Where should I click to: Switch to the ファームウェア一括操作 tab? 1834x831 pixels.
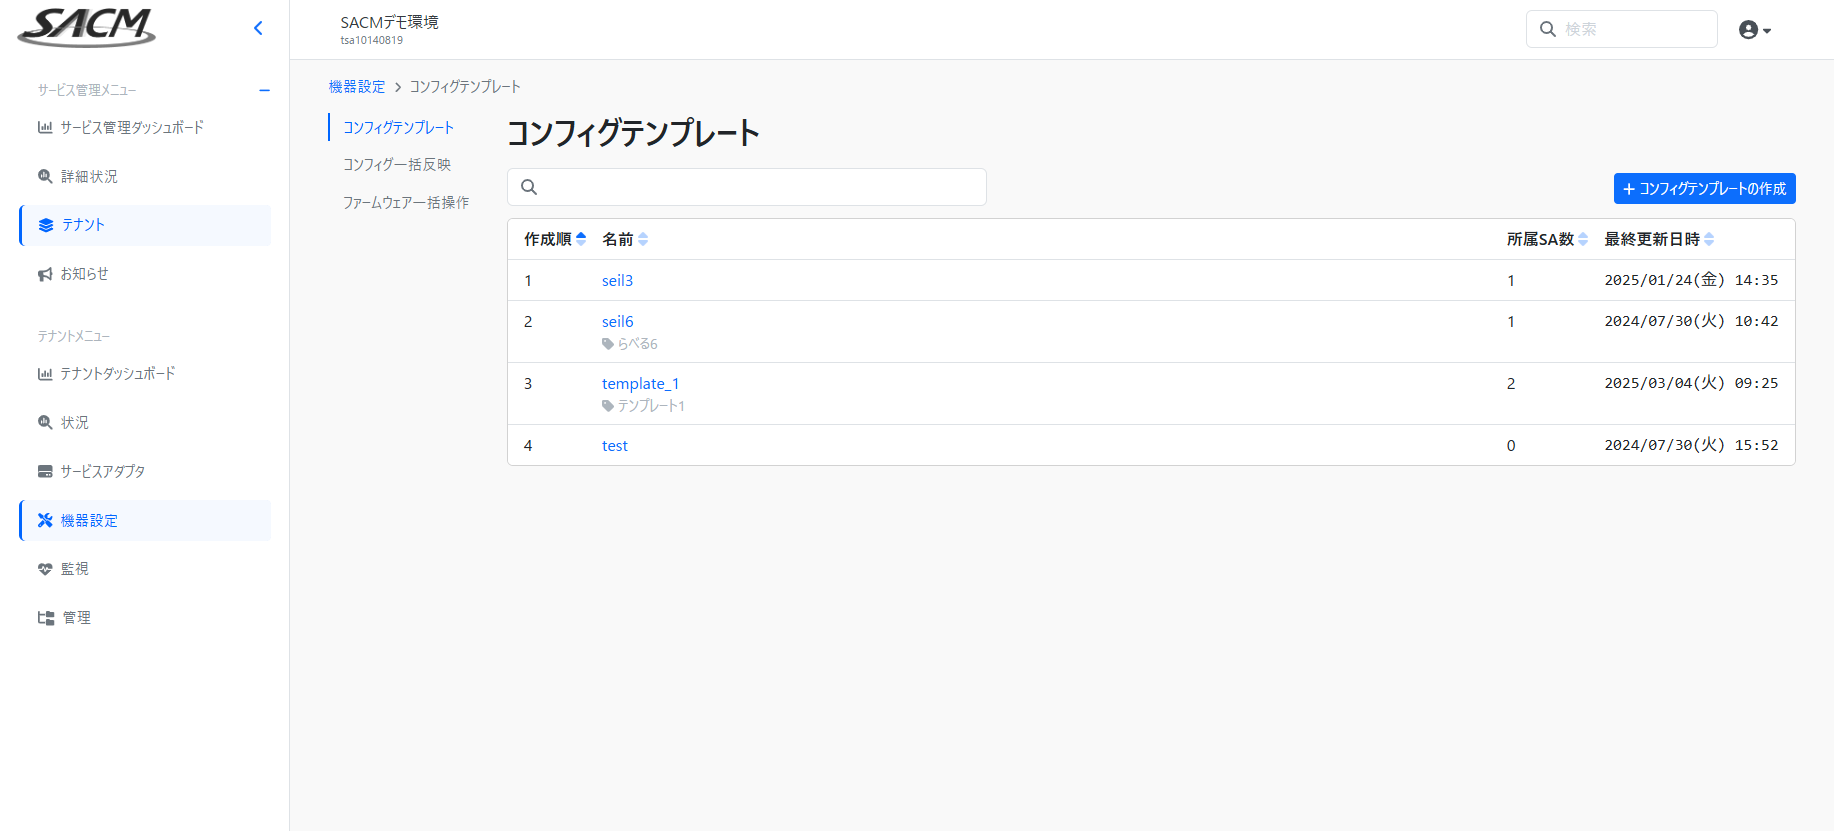pyautogui.click(x=405, y=203)
